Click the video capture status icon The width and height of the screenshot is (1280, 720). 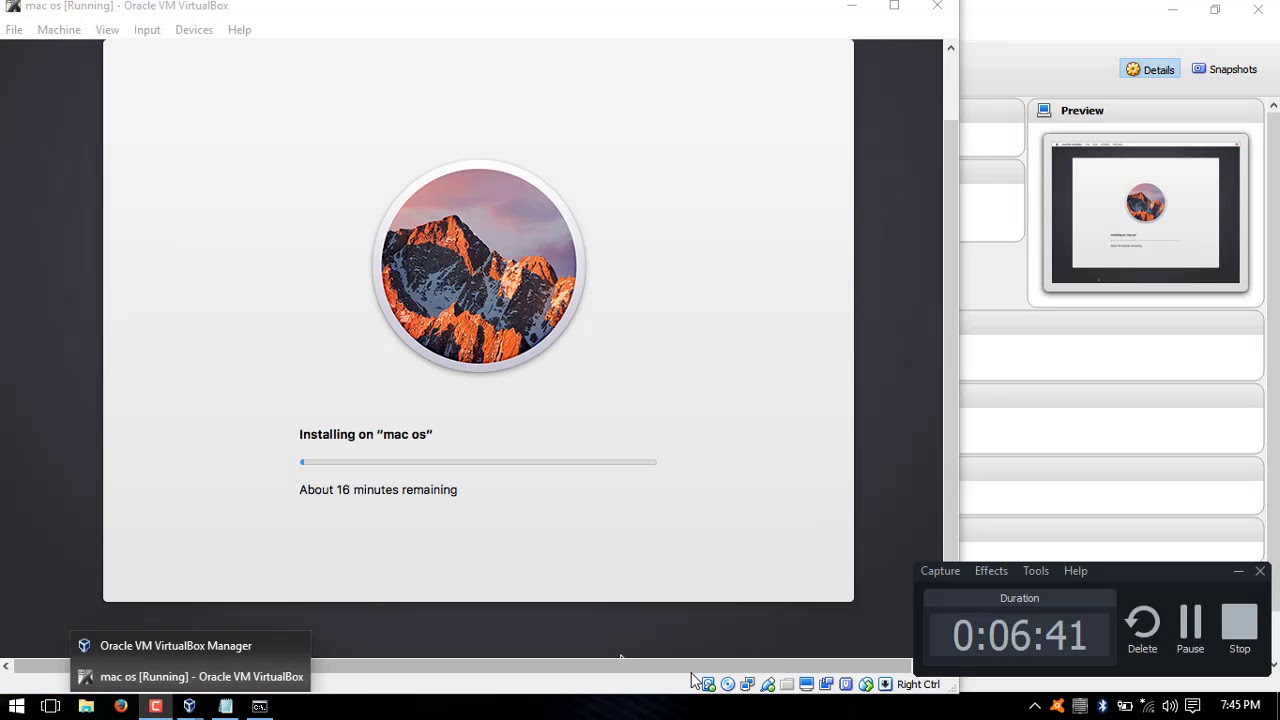826,684
